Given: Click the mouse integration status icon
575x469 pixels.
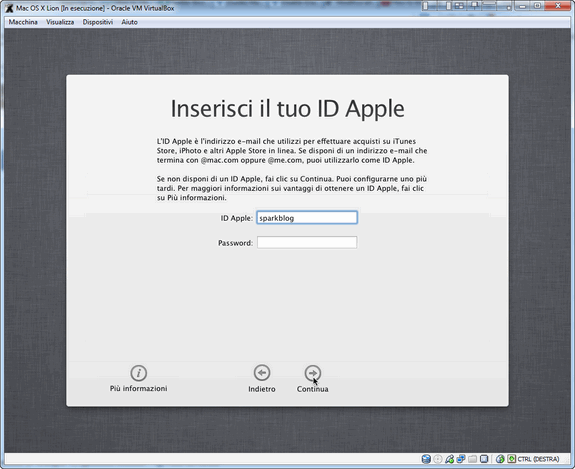Looking at the screenshot, I should pyautogui.click(x=500, y=459).
